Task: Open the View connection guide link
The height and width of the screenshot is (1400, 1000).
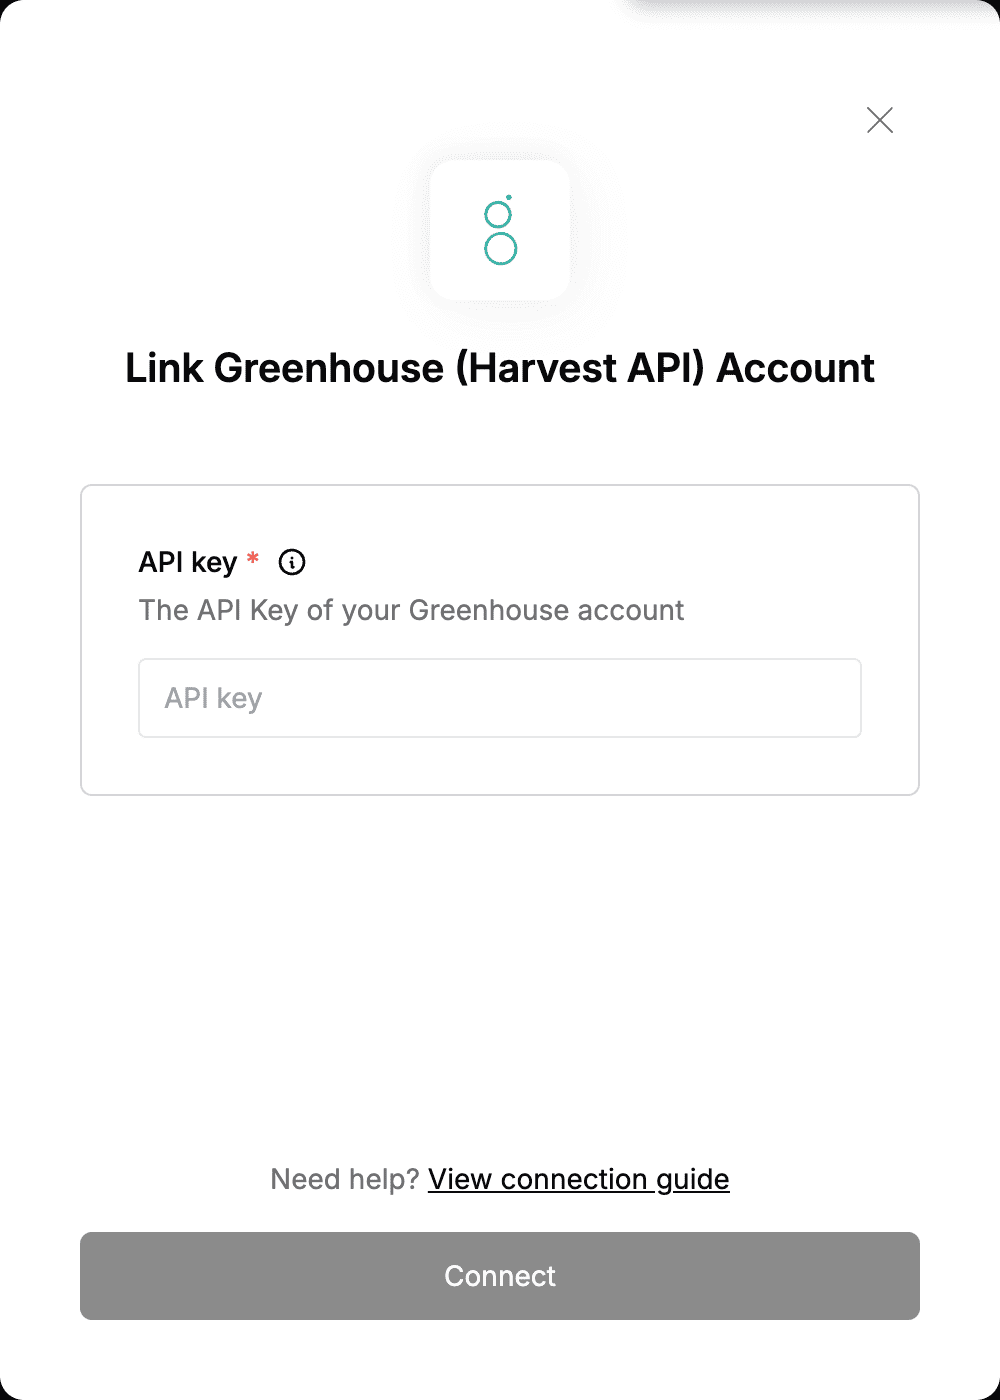Action: (579, 1179)
